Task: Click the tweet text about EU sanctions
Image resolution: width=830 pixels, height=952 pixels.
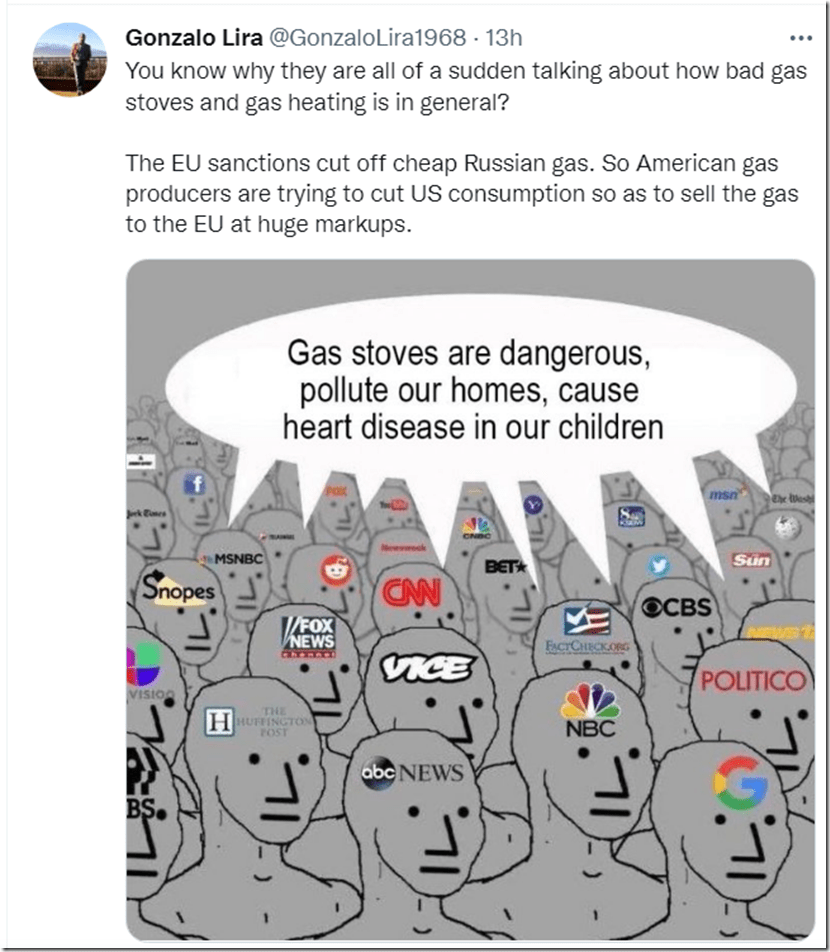Action: tap(462, 194)
